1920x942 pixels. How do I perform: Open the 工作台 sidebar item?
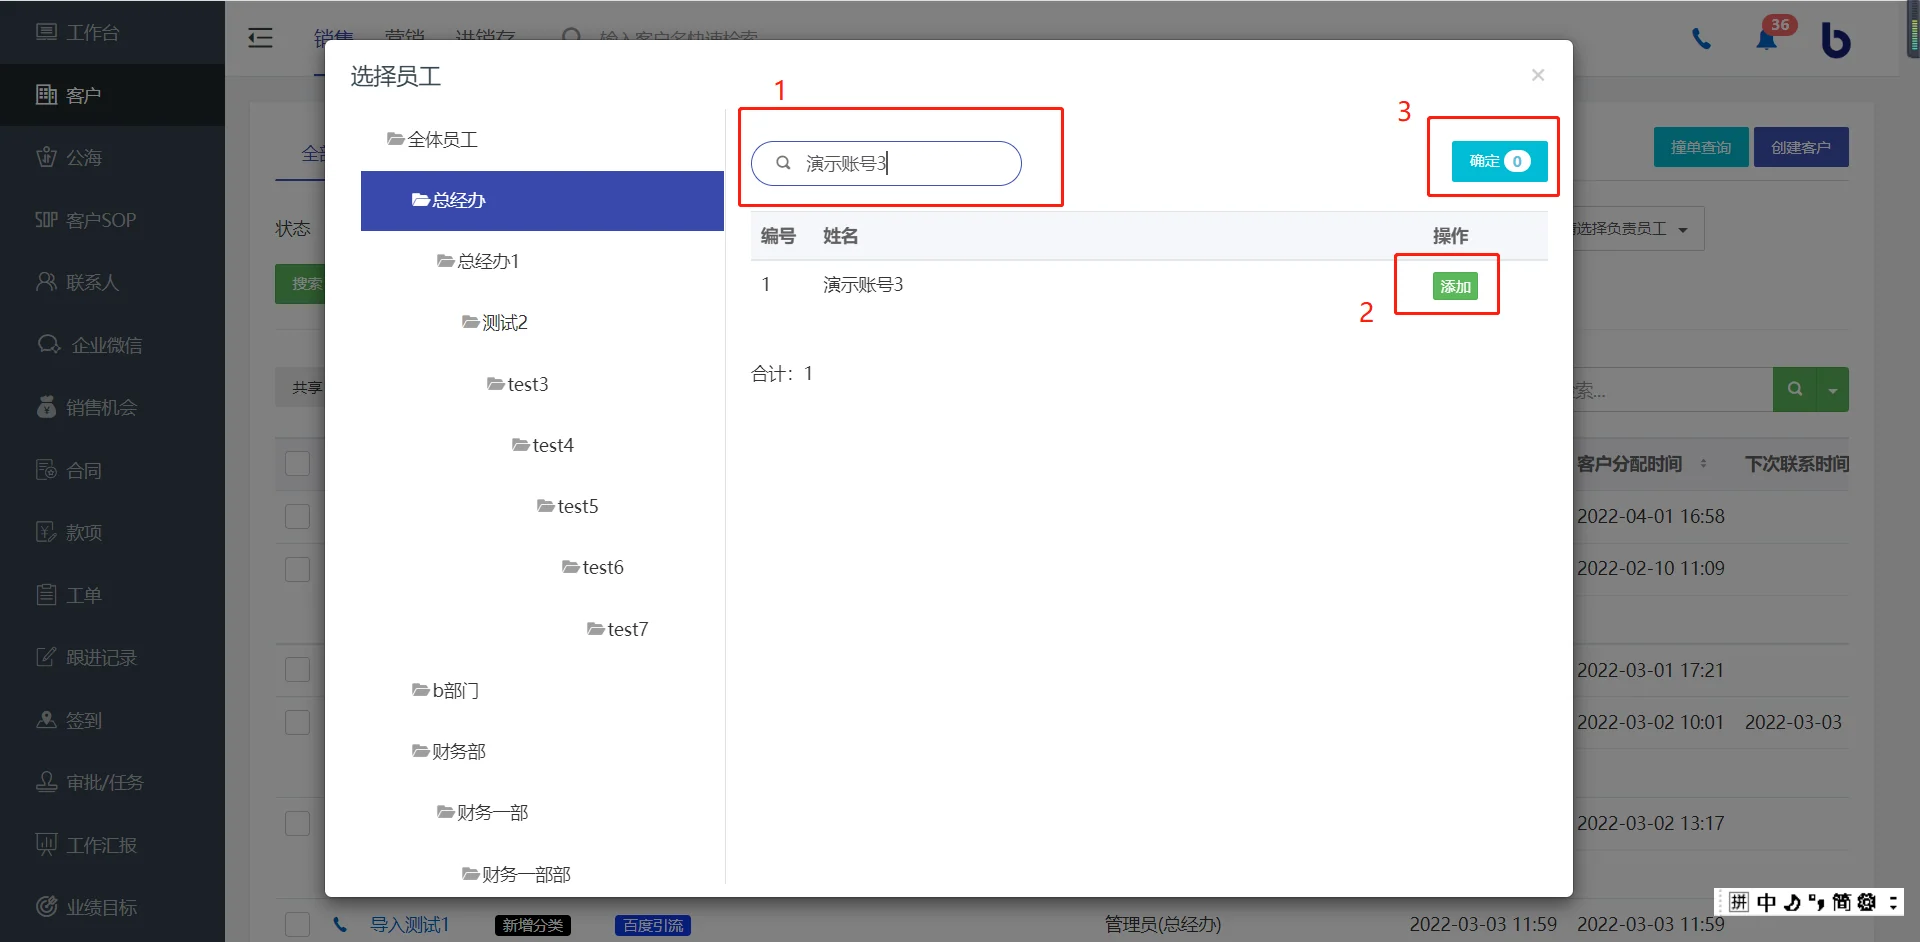click(112, 33)
